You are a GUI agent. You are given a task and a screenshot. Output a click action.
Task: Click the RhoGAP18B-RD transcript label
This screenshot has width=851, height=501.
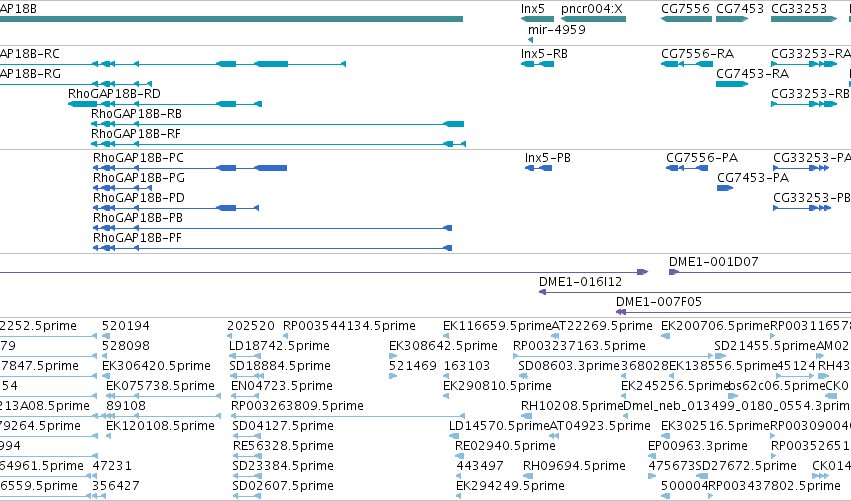(115, 94)
